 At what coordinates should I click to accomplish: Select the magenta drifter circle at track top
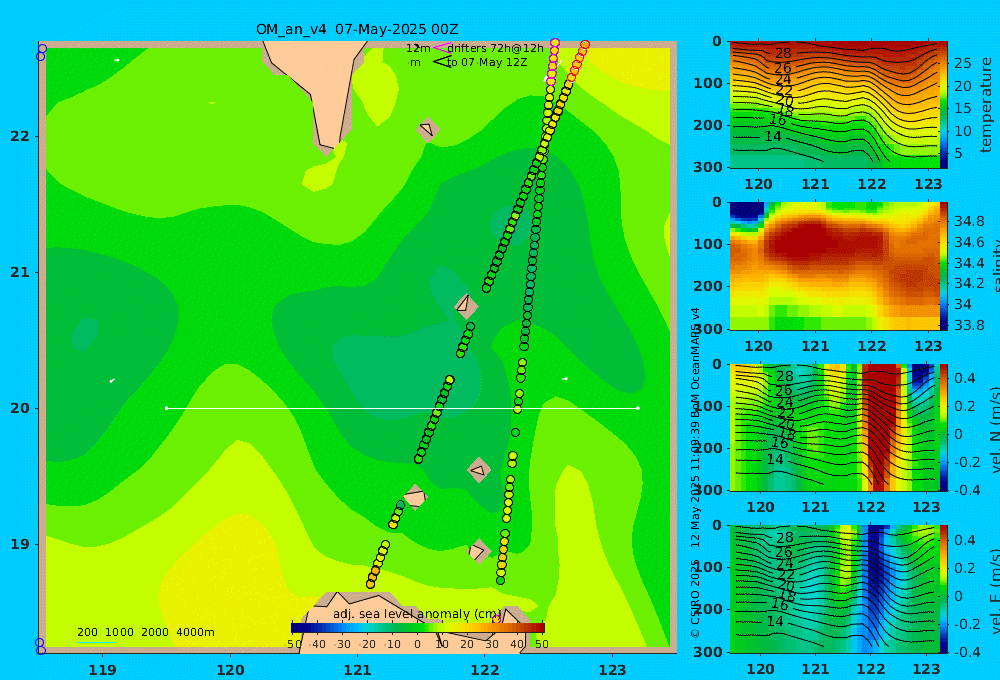[555, 43]
